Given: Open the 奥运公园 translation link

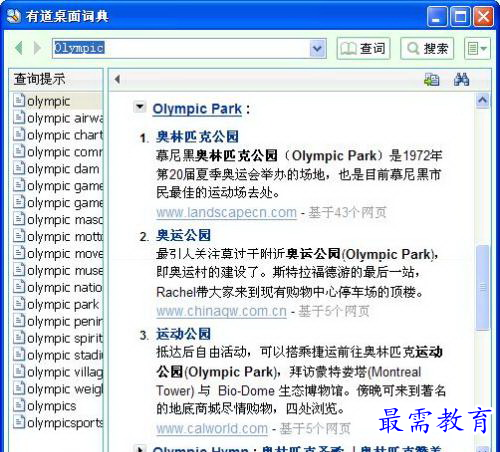Looking at the screenshot, I should tap(183, 235).
